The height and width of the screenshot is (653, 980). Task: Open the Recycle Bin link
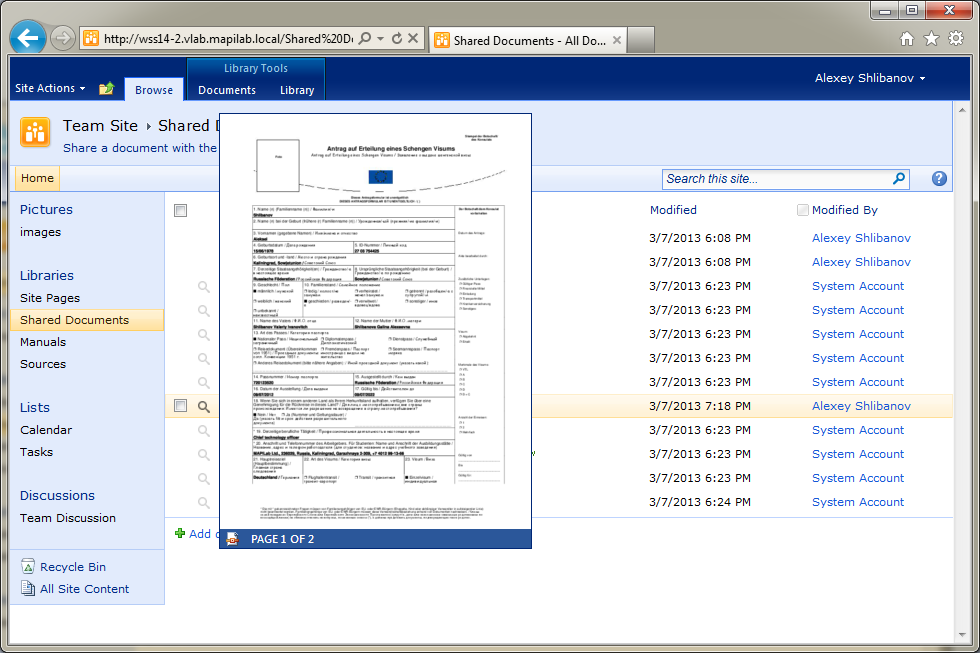(72, 567)
